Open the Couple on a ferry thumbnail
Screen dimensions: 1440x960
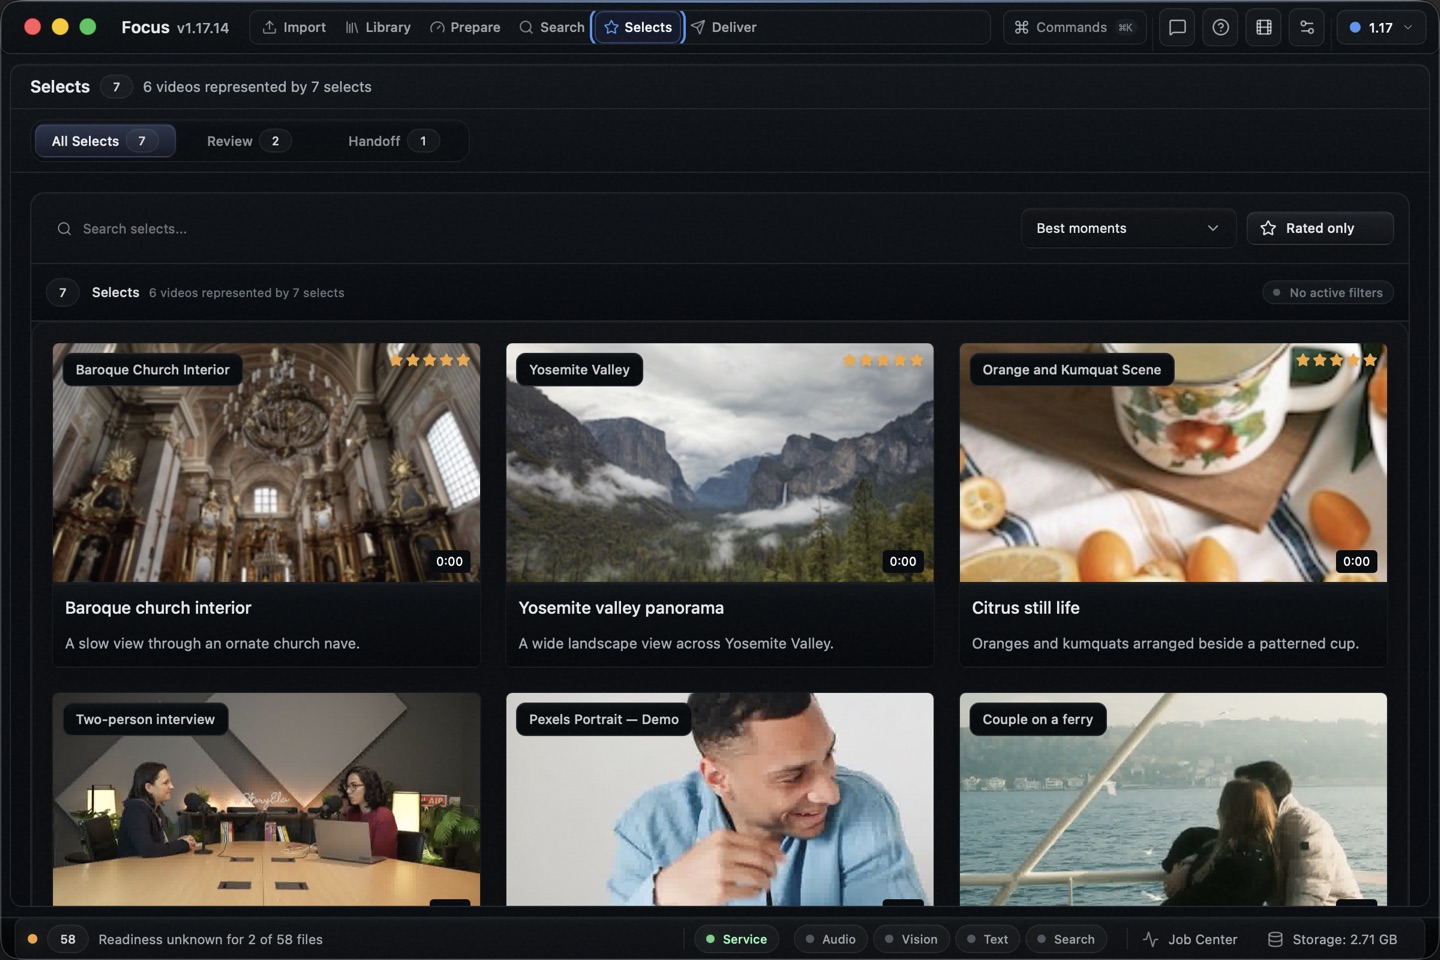tap(1173, 799)
